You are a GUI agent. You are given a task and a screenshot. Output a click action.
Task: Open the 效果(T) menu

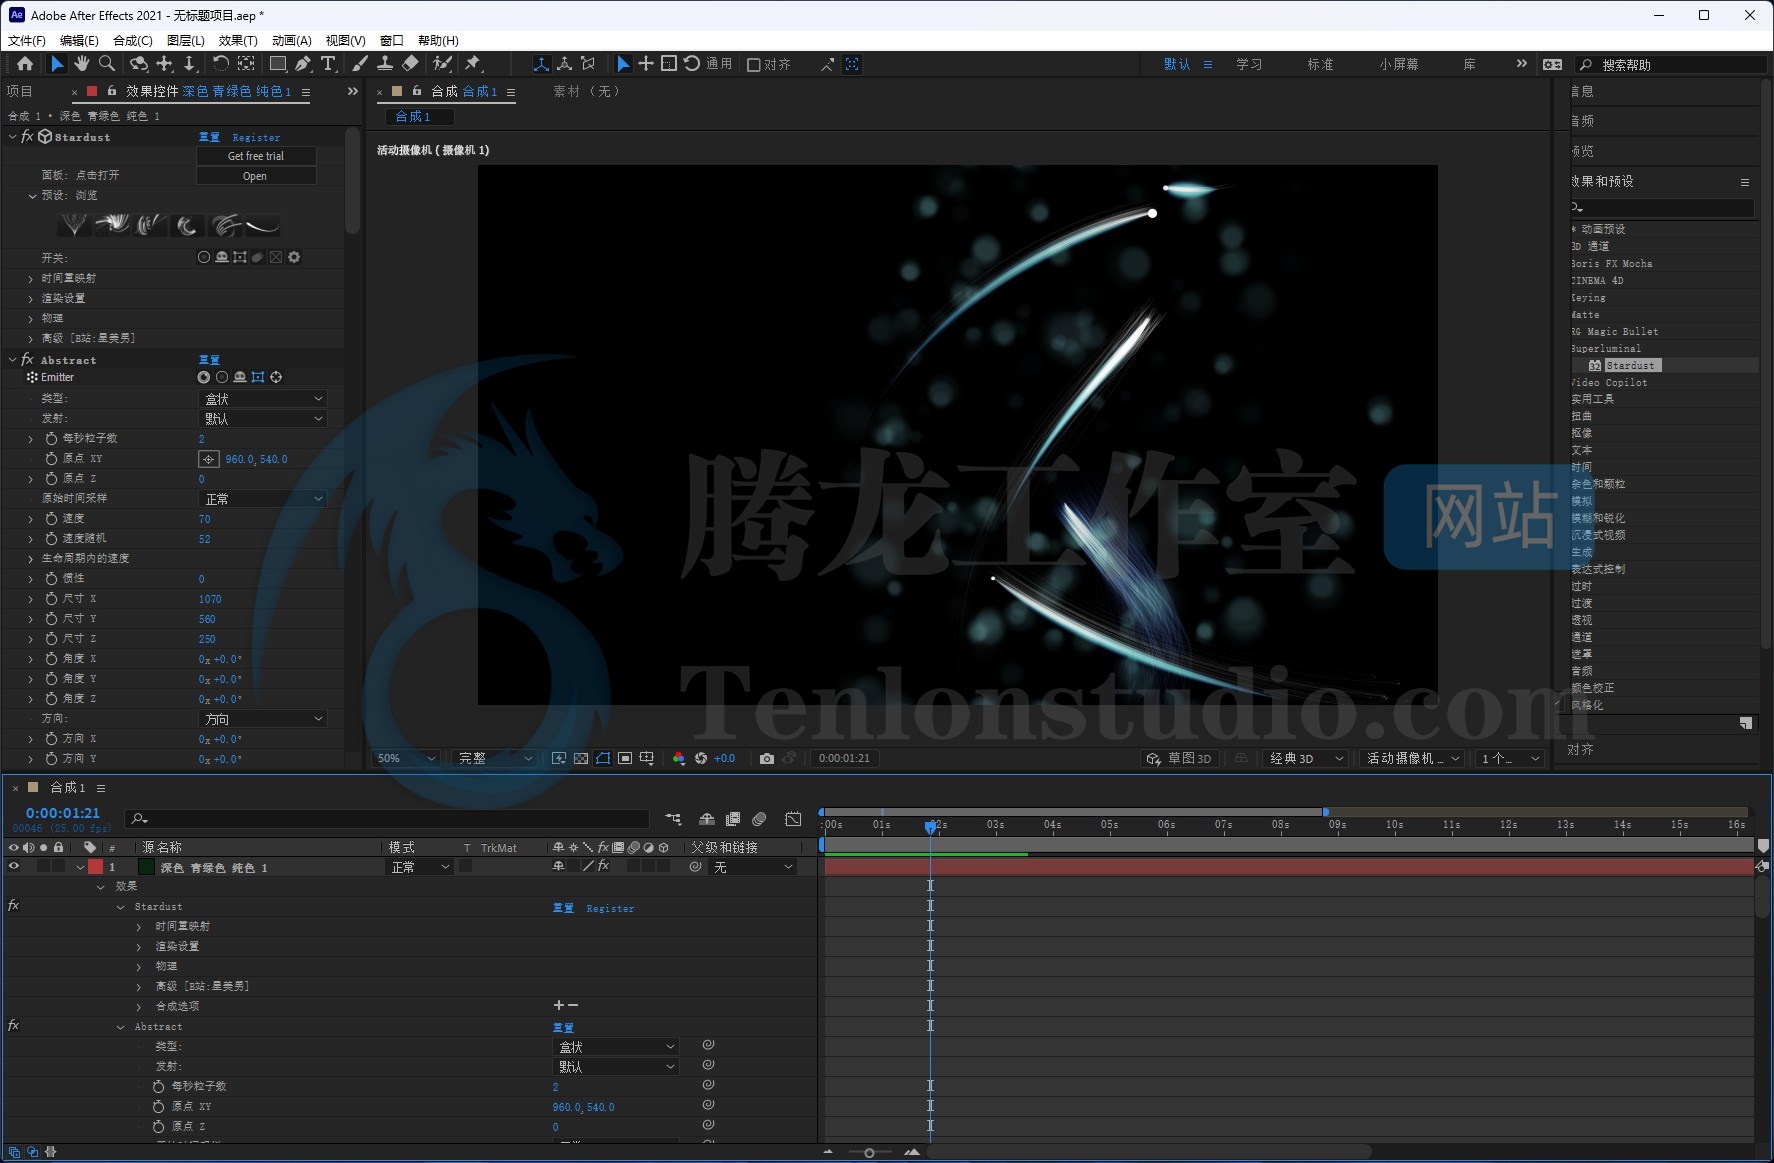238,40
